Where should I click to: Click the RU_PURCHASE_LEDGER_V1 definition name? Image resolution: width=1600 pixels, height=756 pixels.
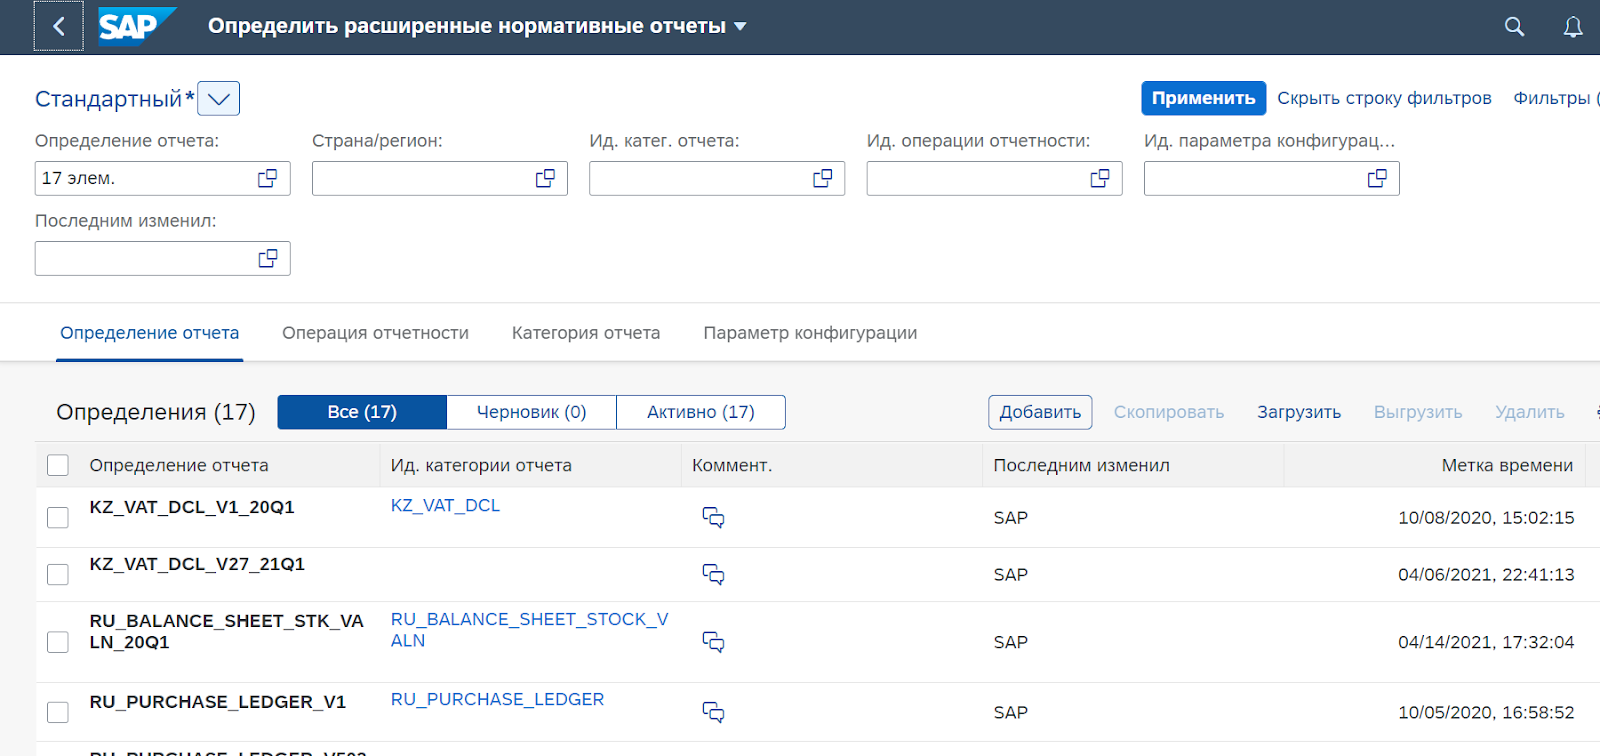[217, 702]
